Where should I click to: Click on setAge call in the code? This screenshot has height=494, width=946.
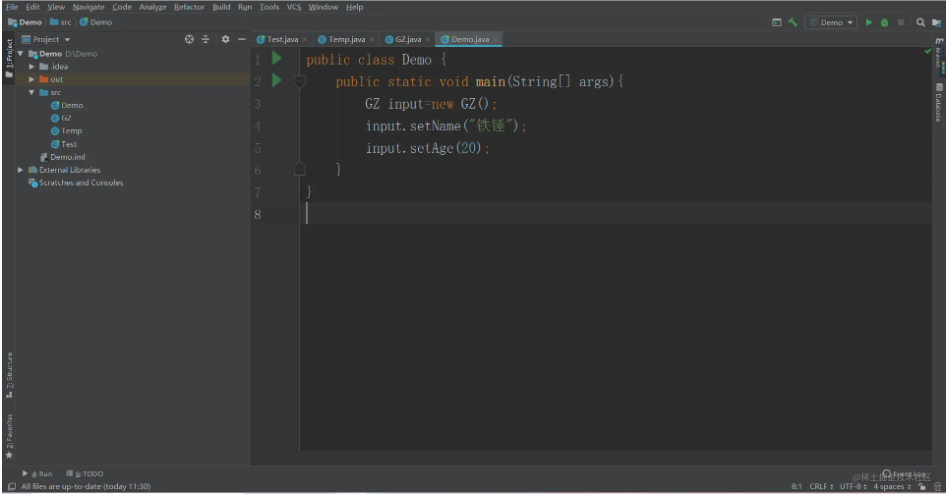coord(431,148)
